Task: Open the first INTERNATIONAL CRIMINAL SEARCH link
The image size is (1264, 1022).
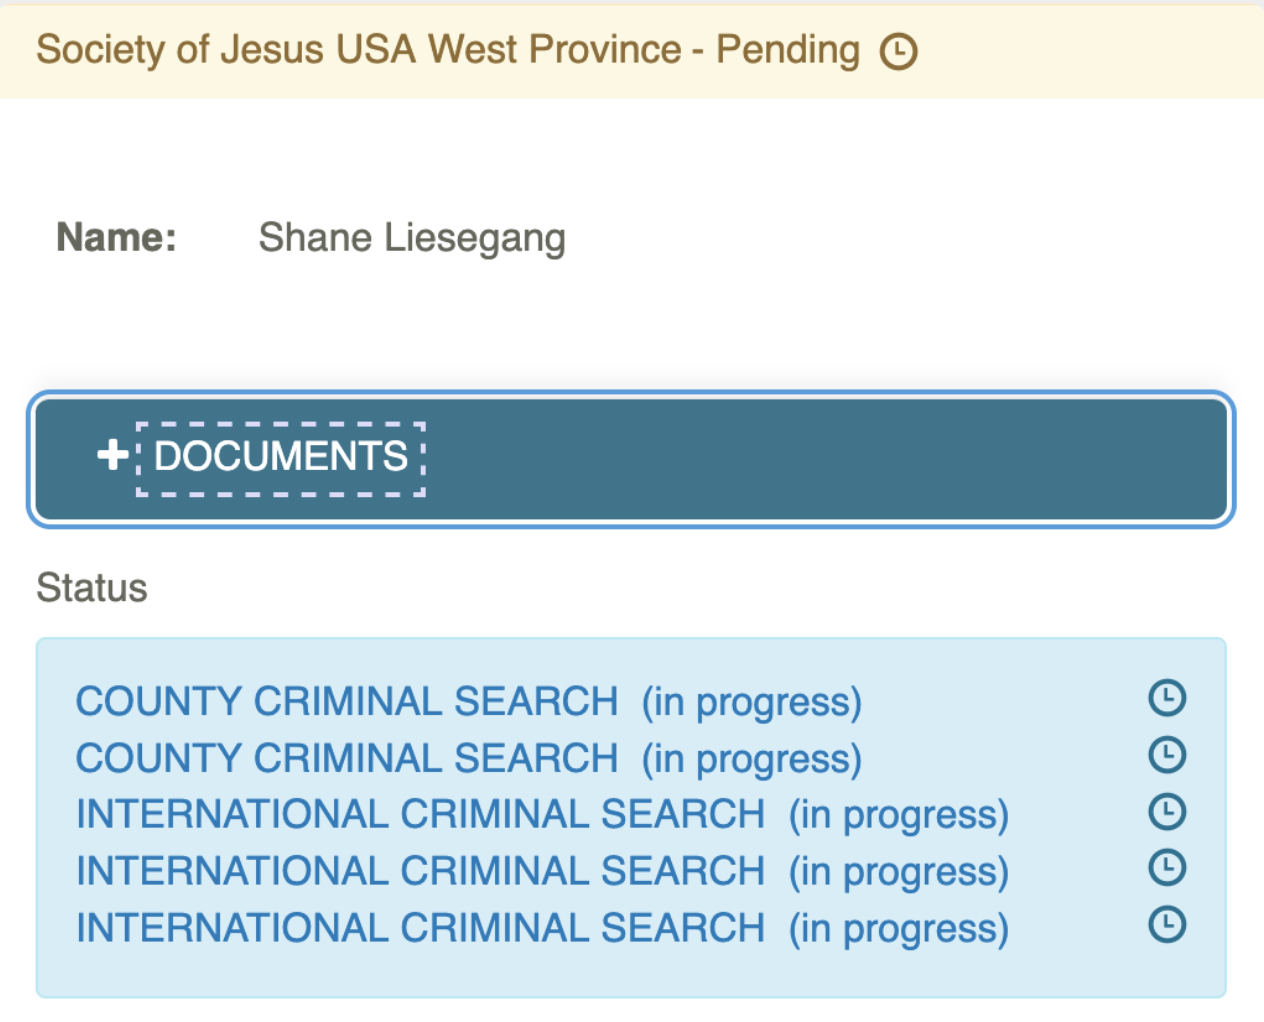Action: pyautogui.click(x=420, y=814)
